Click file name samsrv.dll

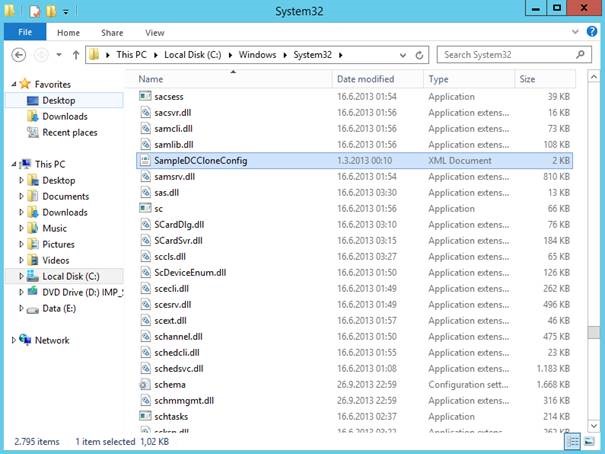(174, 177)
